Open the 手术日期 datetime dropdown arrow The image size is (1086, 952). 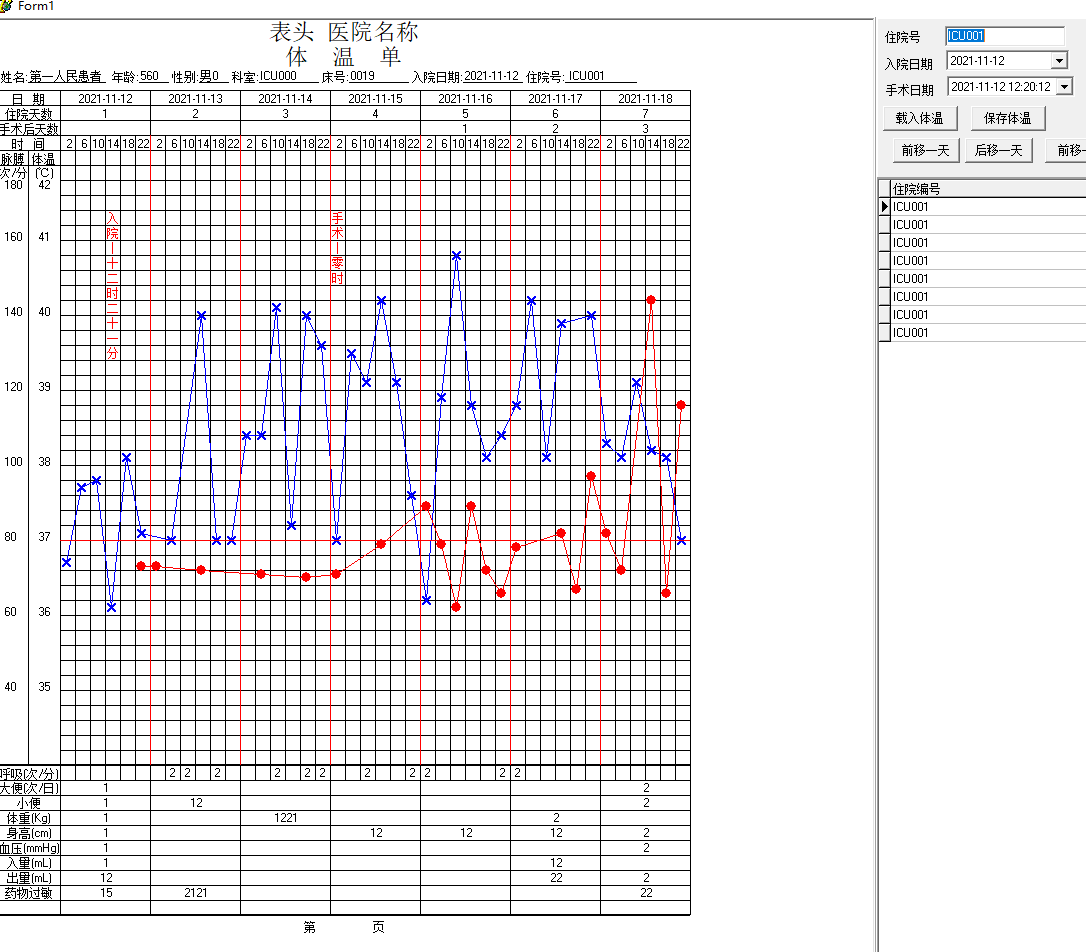(1065, 87)
